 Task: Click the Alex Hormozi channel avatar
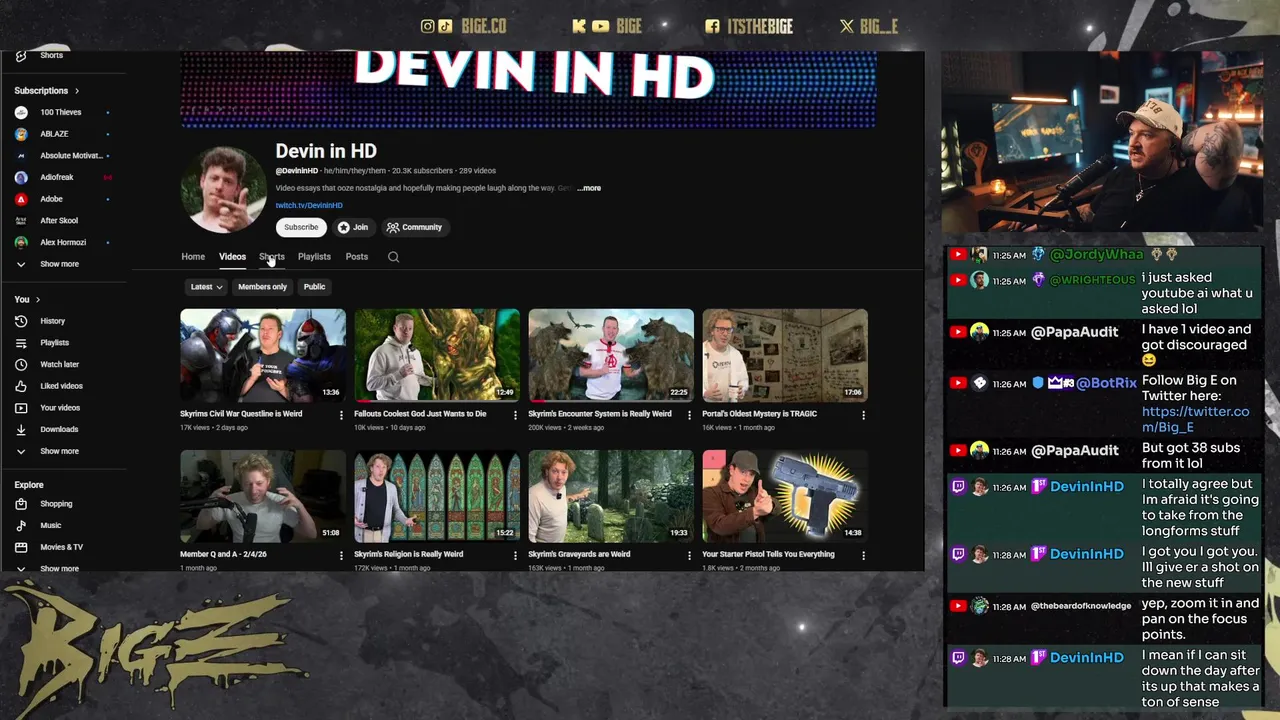21,242
